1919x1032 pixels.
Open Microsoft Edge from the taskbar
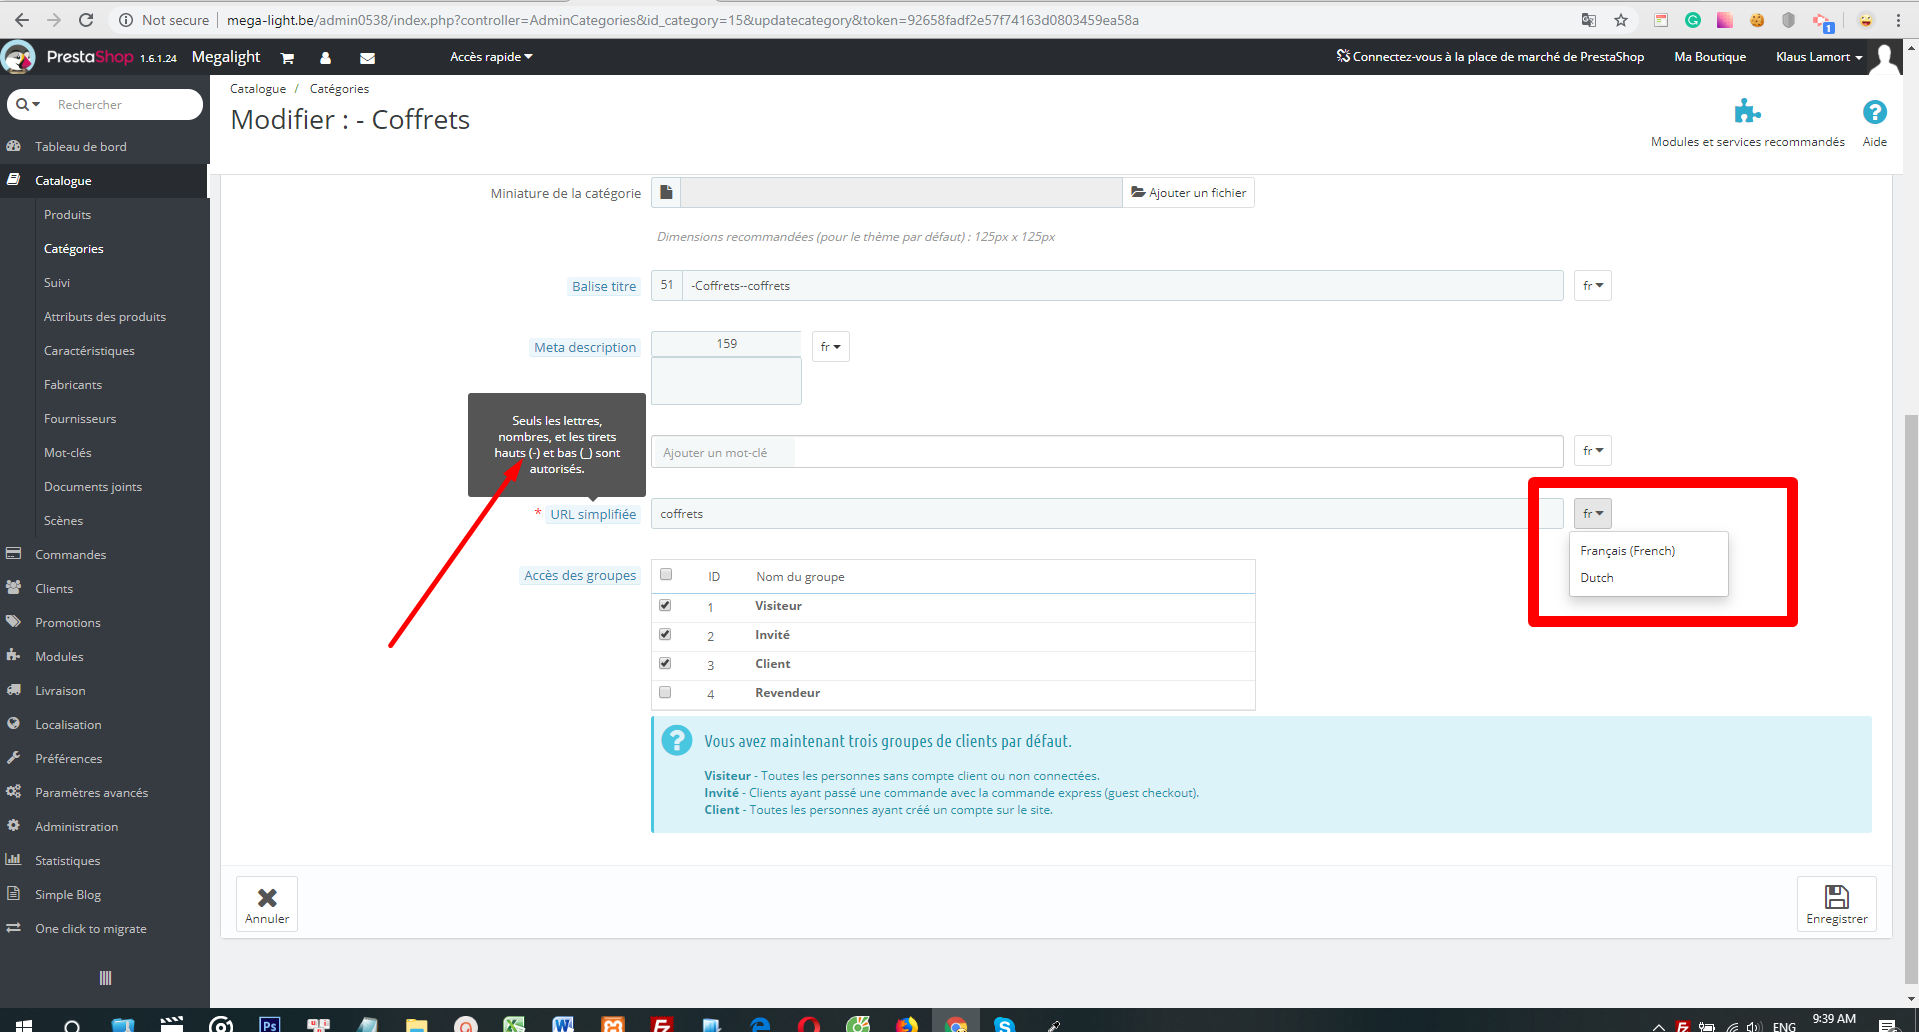click(x=760, y=1024)
